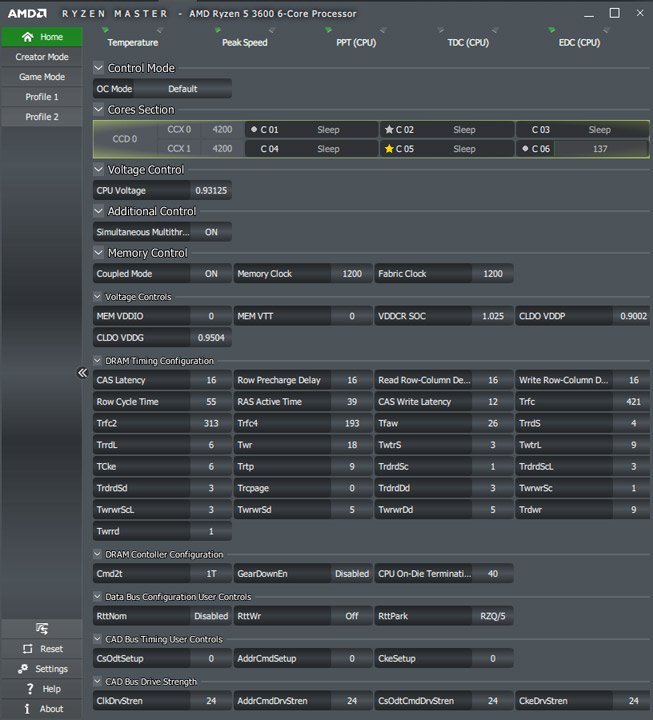Image resolution: width=653 pixels, height=720 pixels.
Task: Click the AMD logo in title bar
Action: point(27,13)
